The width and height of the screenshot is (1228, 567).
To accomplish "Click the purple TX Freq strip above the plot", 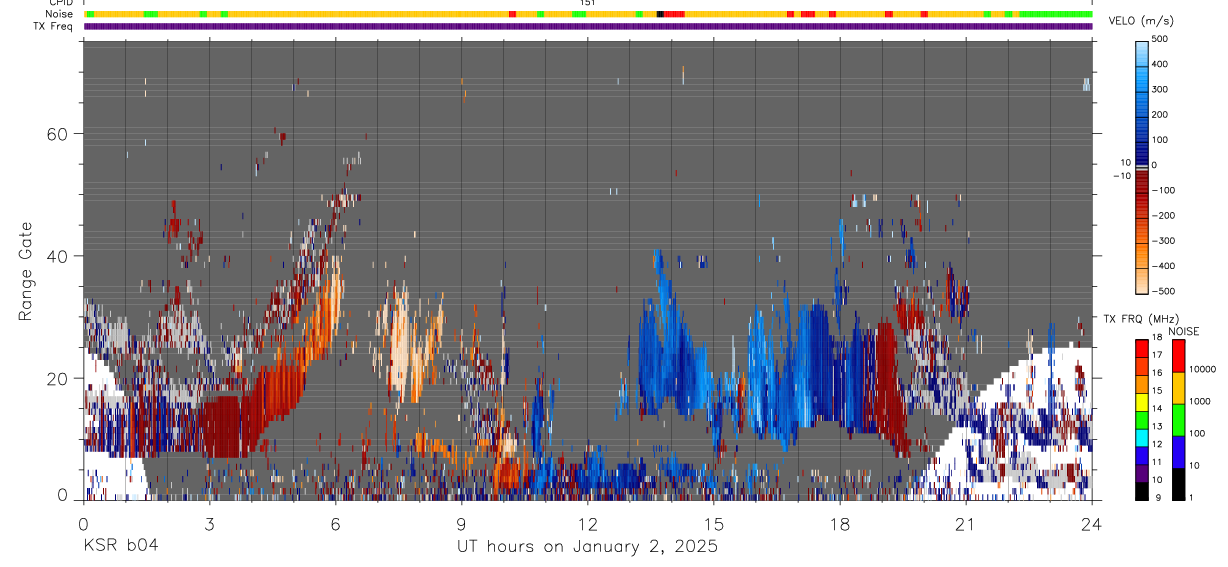I will click(x=588, y=26).
